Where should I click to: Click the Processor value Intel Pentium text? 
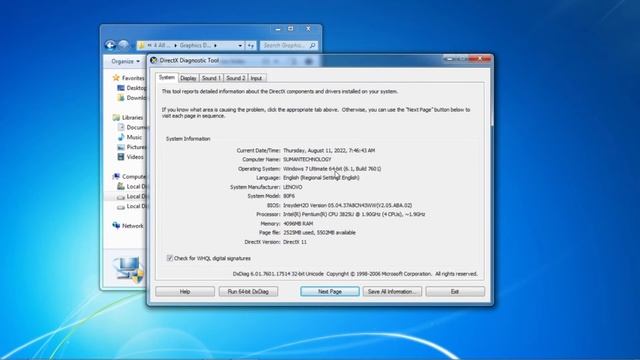click(x=354, y=214)
